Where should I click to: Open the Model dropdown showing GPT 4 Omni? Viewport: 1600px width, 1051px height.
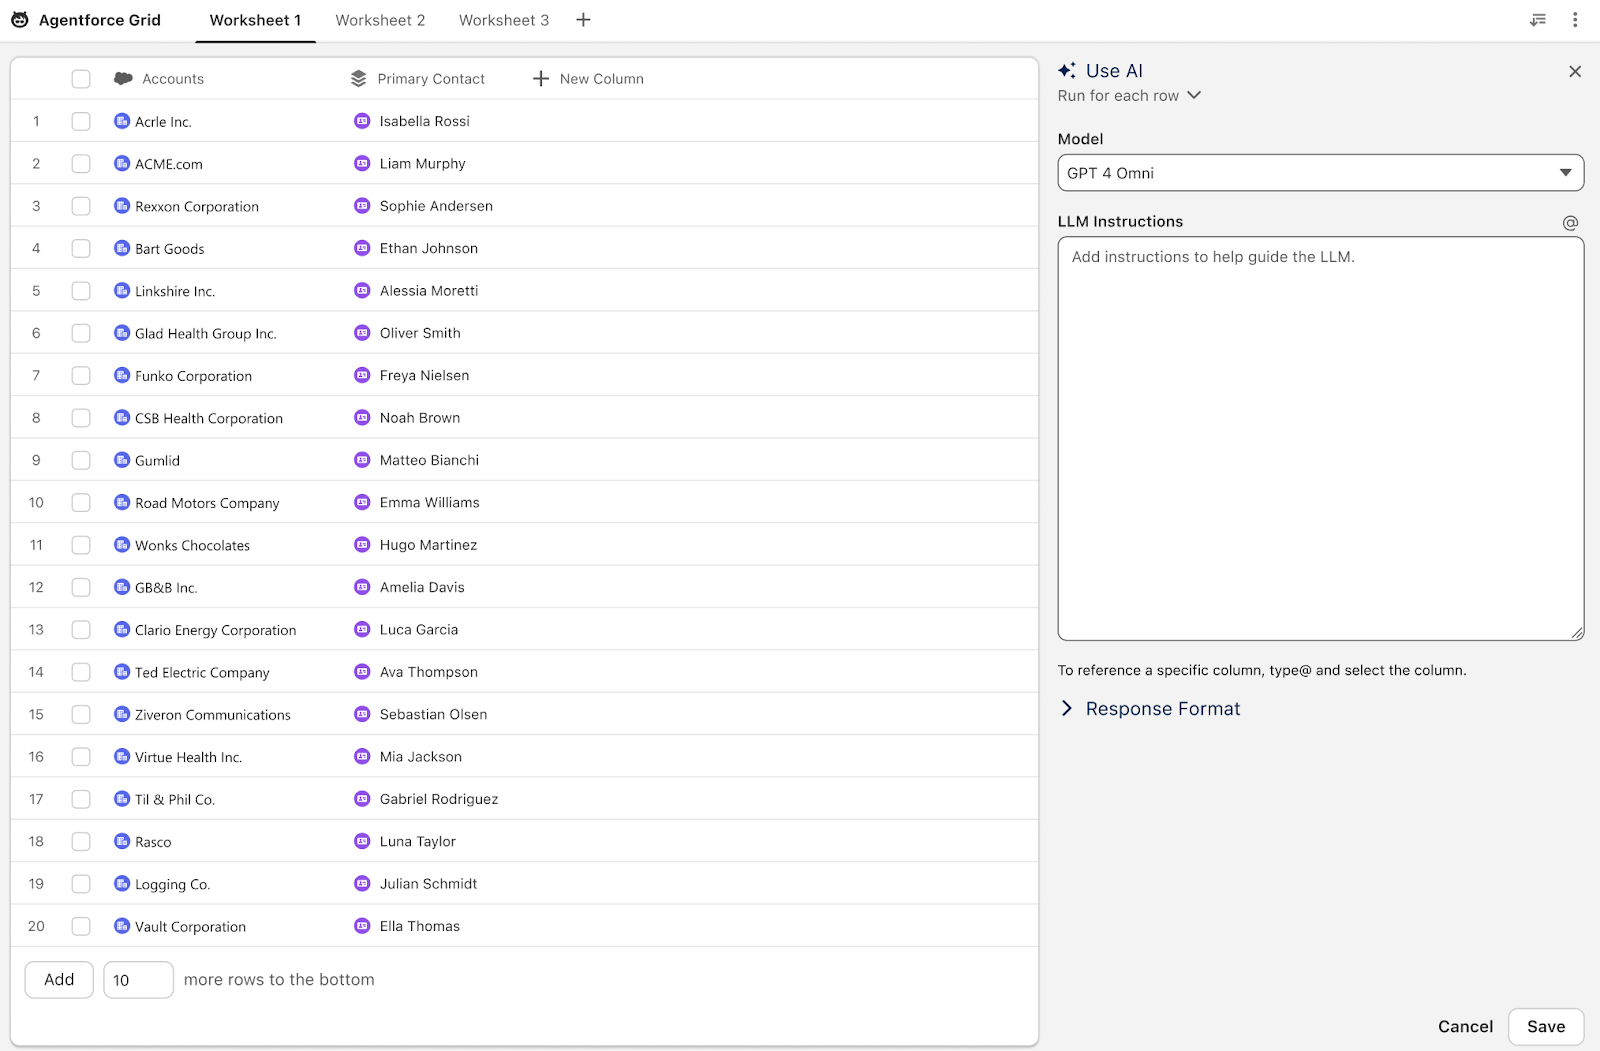click(1320, 173)
